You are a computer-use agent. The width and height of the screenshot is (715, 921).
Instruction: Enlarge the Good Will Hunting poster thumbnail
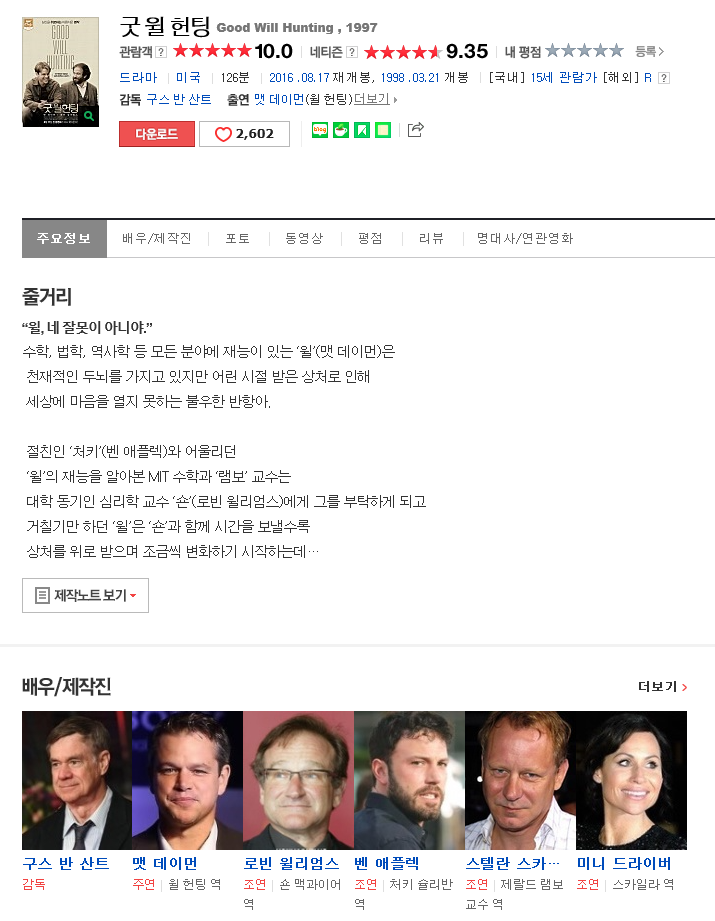pyautogui.click(x=61, y=72)
